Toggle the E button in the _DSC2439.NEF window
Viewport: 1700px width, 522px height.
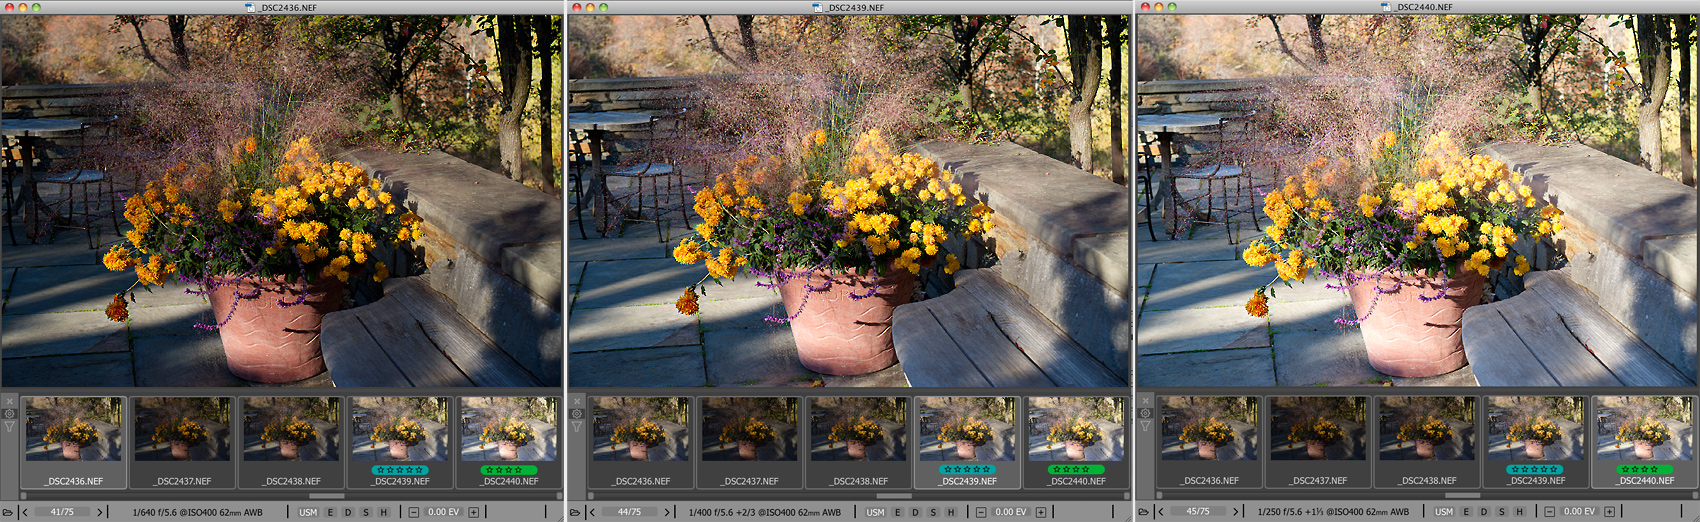pyautogui.click(x=898, y=512)
